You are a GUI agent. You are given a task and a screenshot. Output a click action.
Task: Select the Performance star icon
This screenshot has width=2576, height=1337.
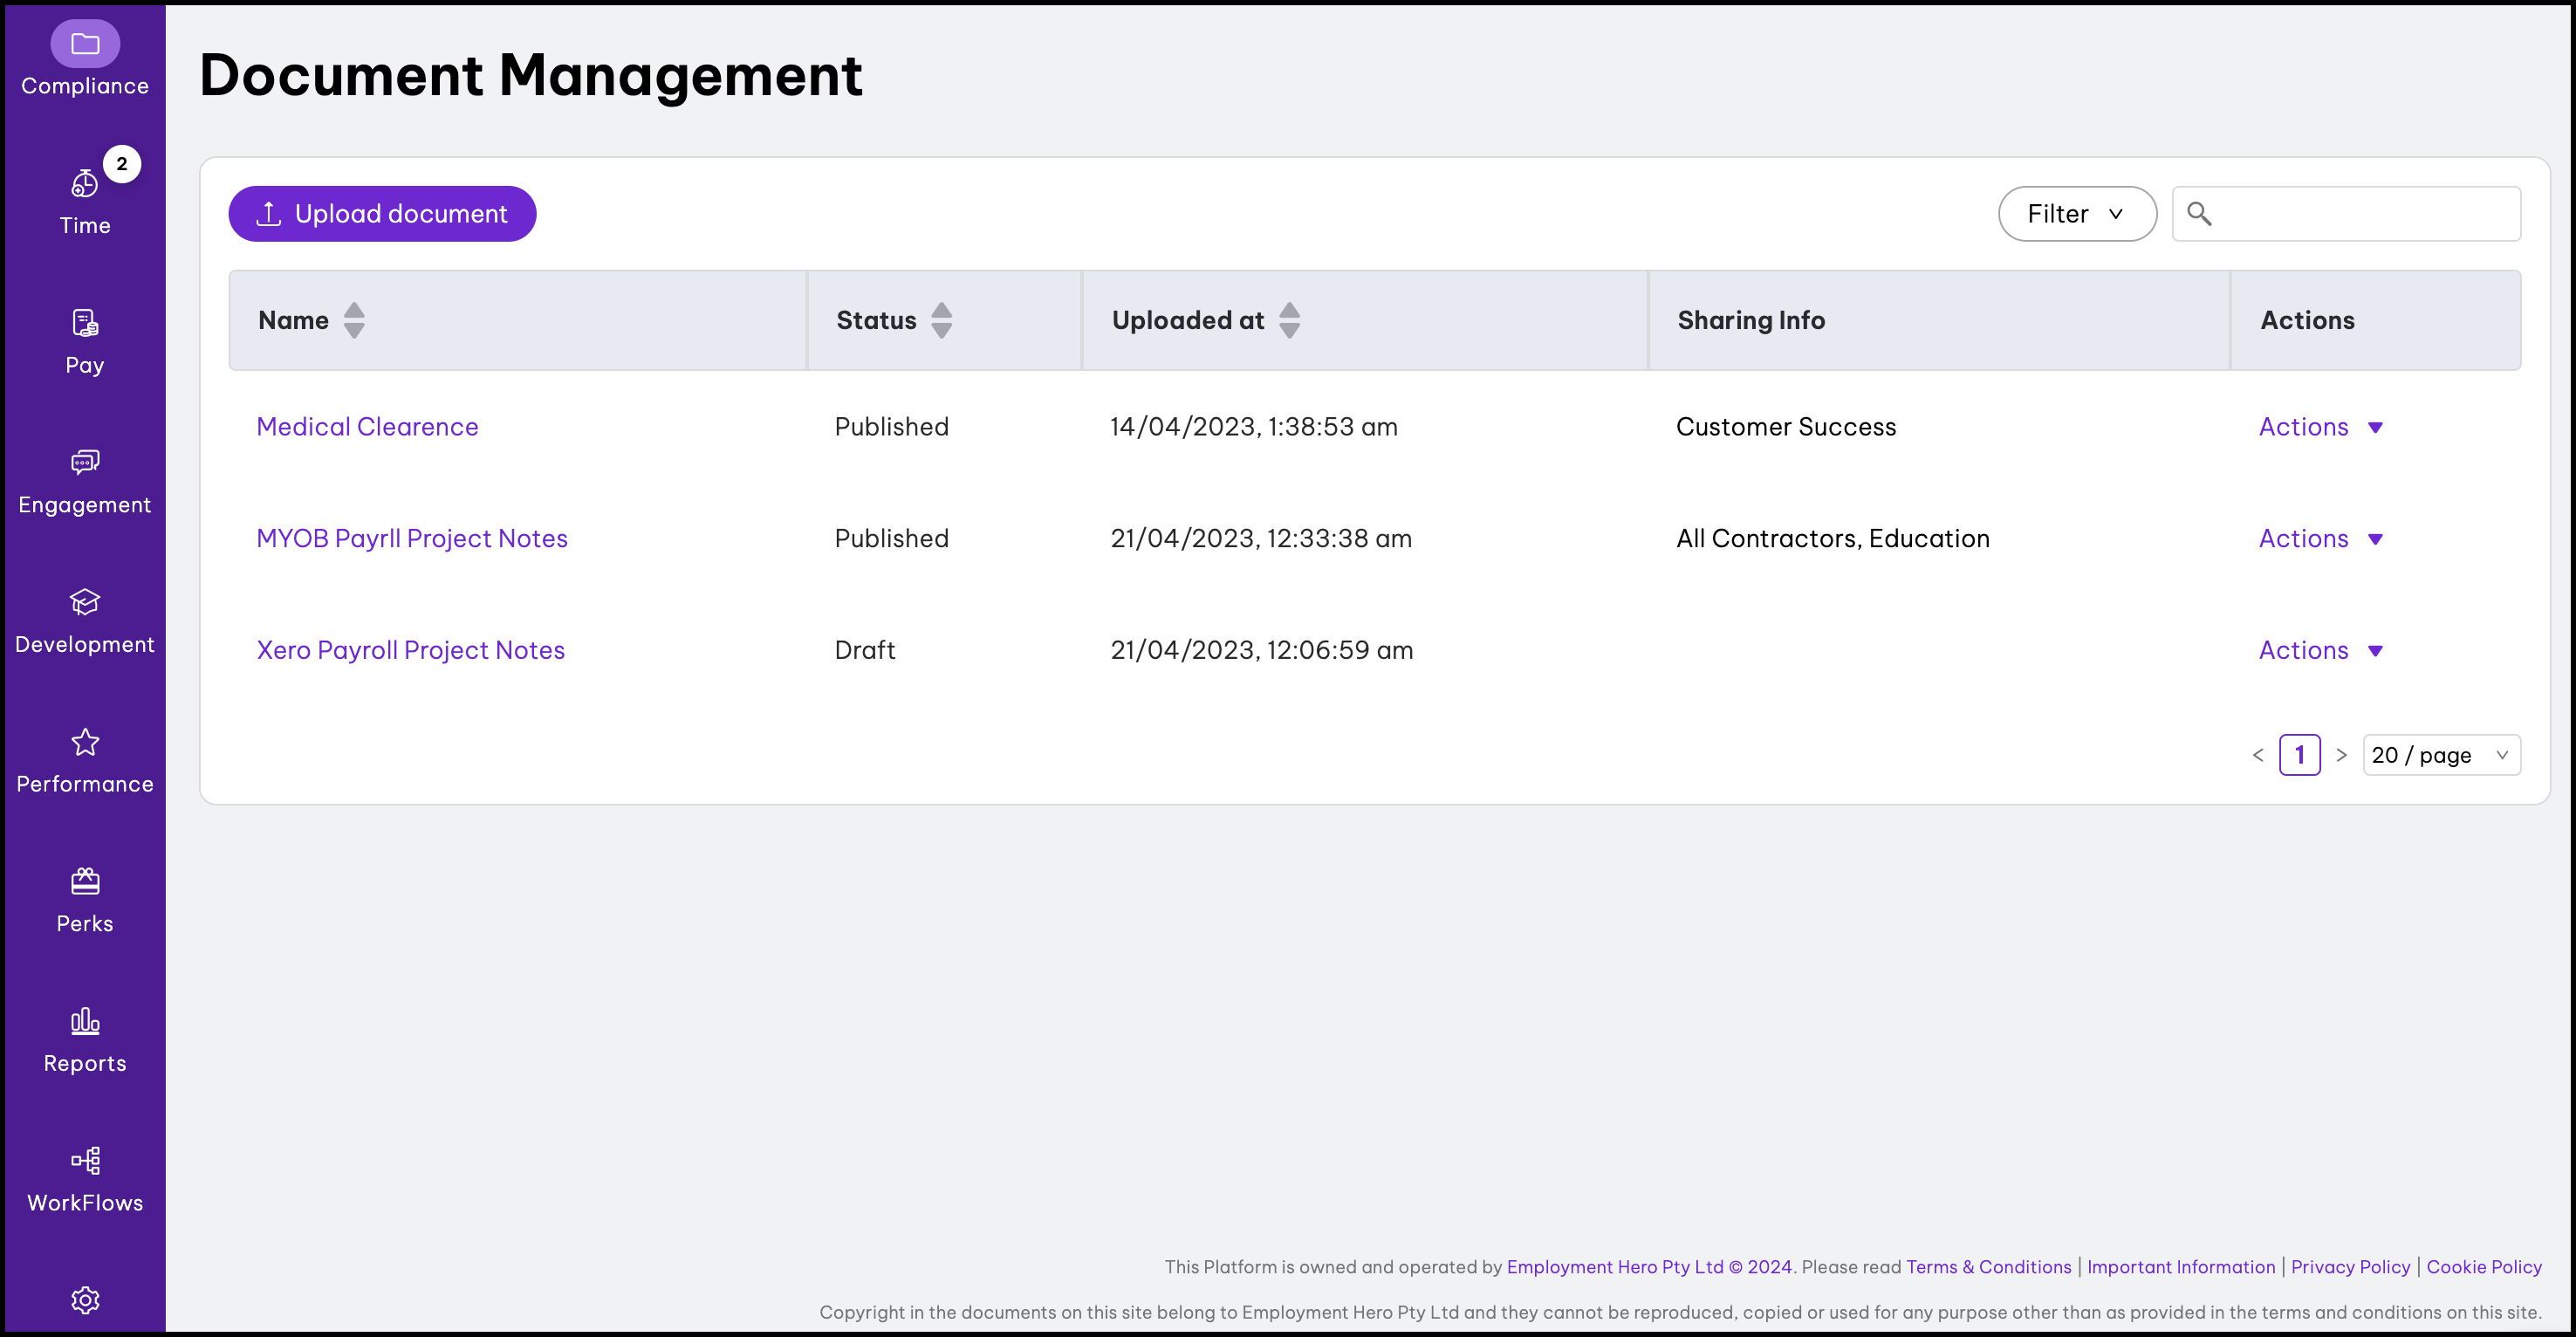(x=84, y=743)
